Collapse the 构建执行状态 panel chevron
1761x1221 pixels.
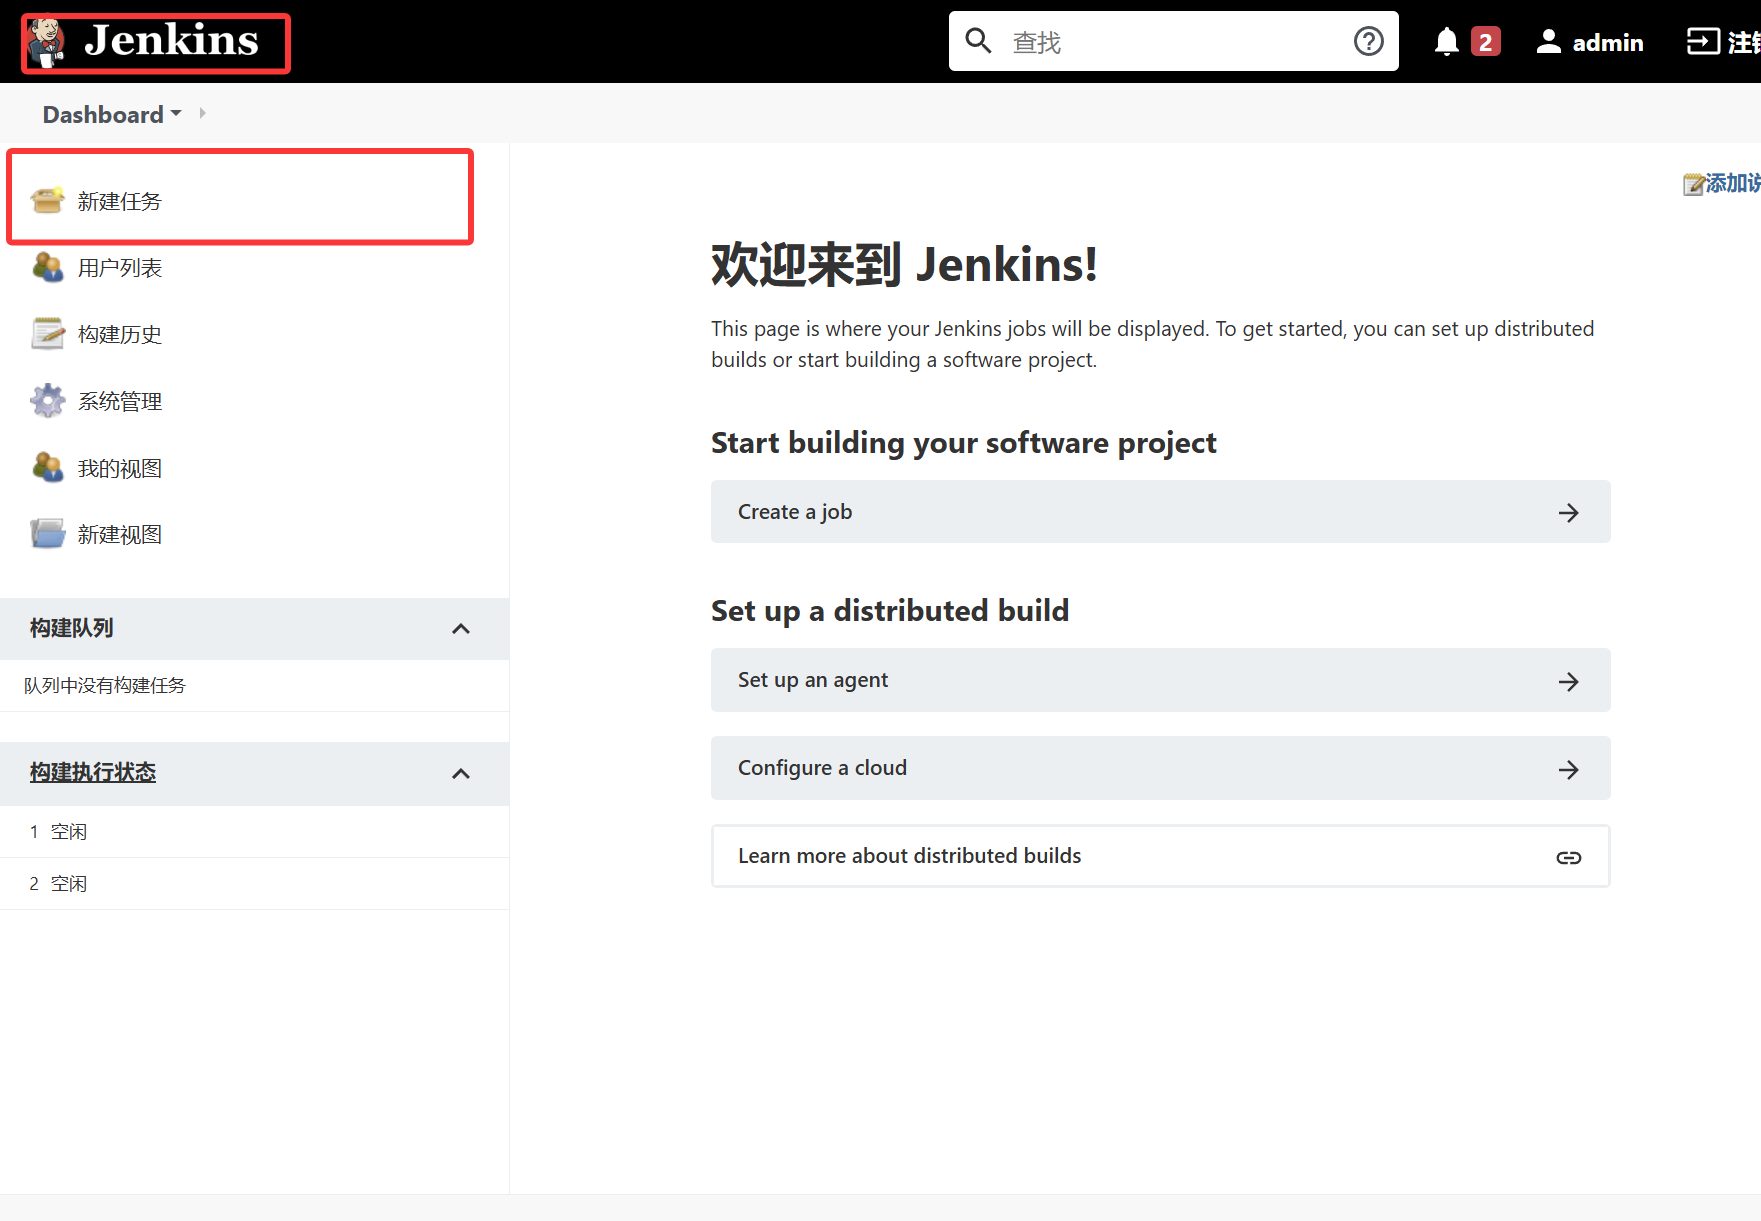tap(461, 774)
